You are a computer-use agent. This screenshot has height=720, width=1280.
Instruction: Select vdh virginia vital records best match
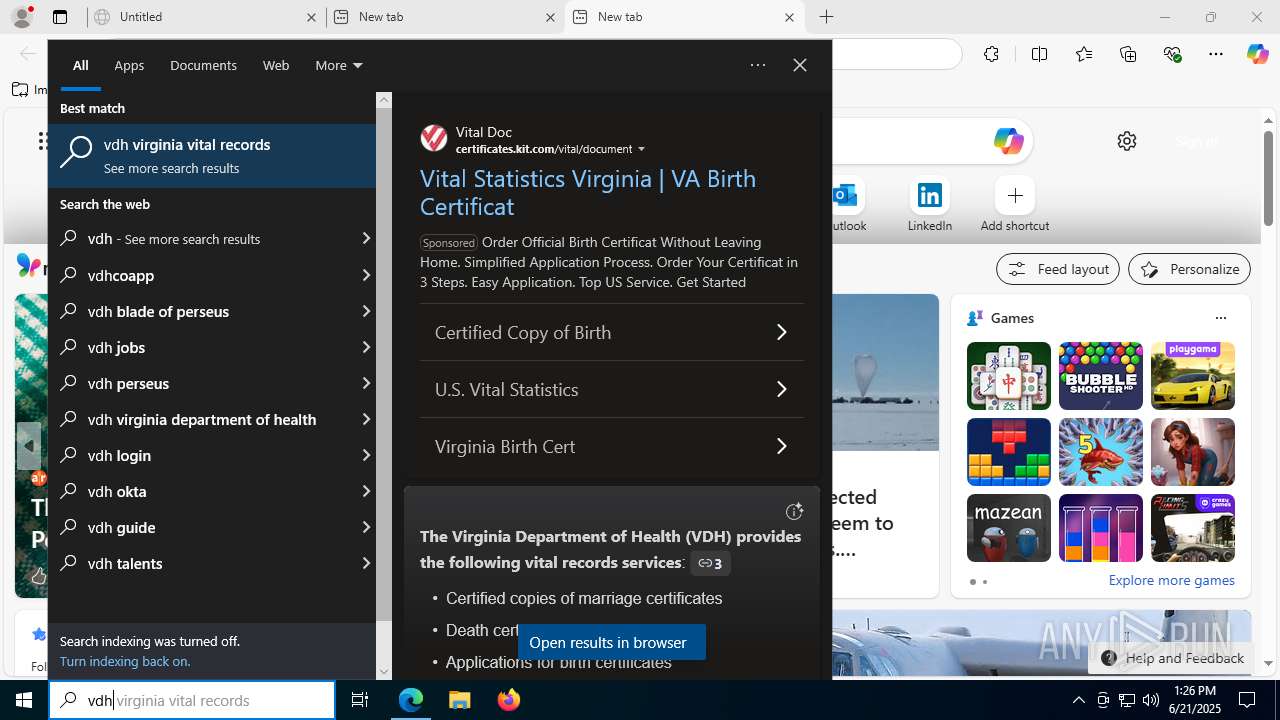(212, 156)
